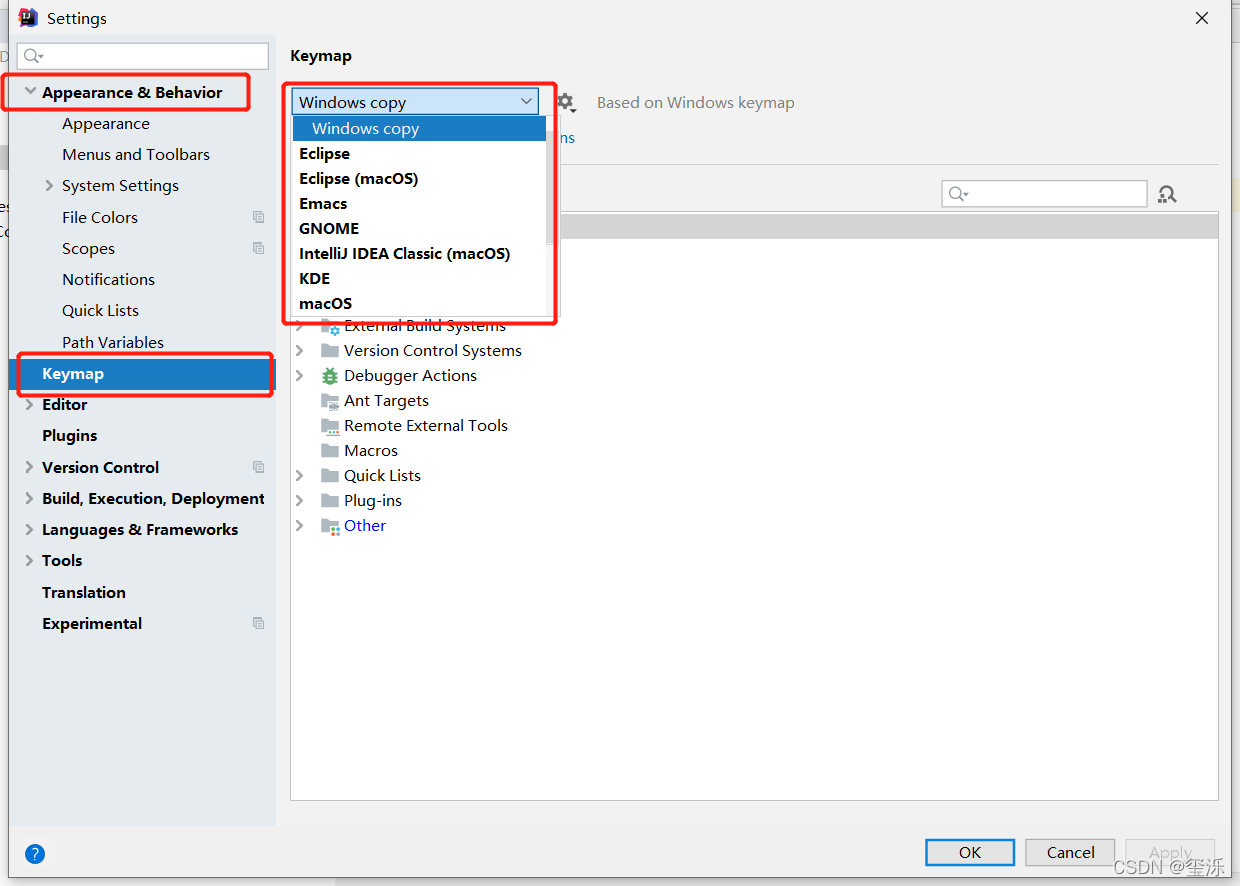Image resolution: width=1240 pixels, height=886 pixels.
Task: Open the Plugins settings page
Action: [70, 436]
